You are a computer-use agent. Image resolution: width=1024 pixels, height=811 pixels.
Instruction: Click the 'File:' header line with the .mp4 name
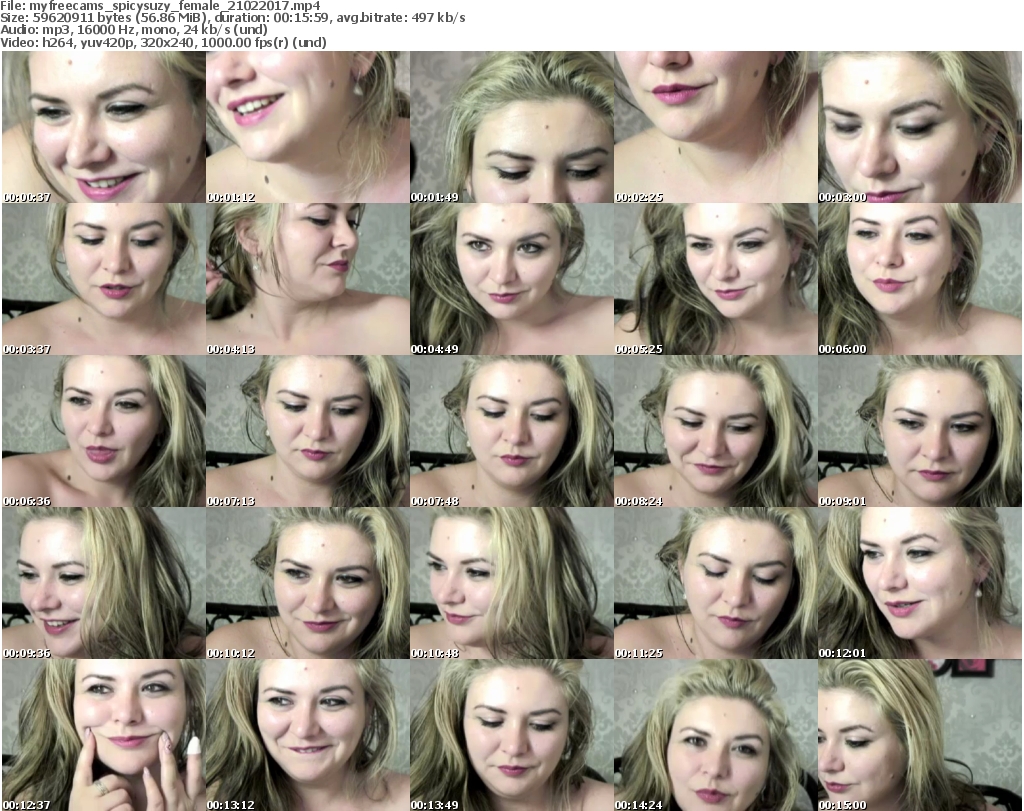160,6
